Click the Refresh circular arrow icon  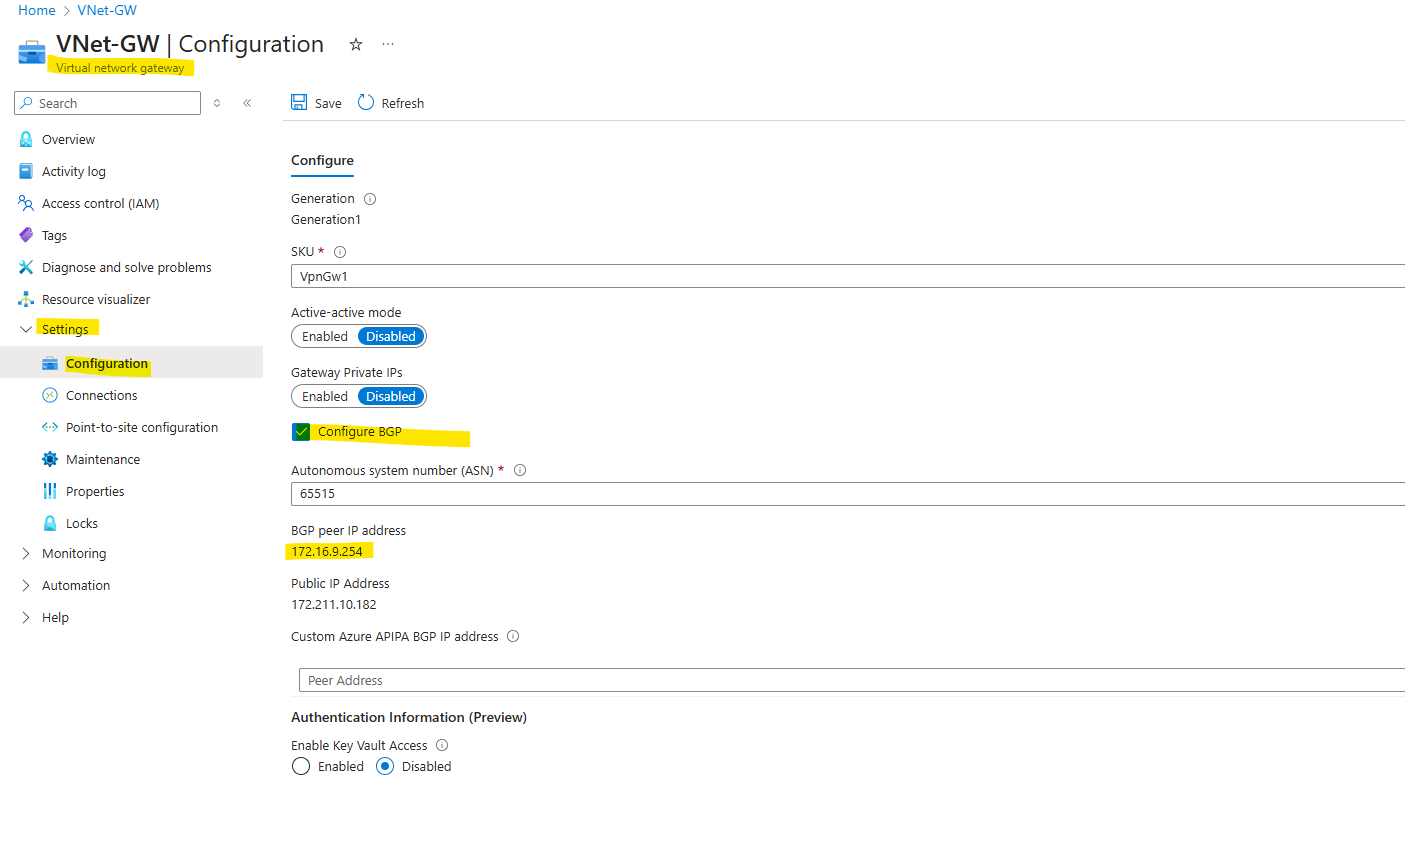[366, 102]
